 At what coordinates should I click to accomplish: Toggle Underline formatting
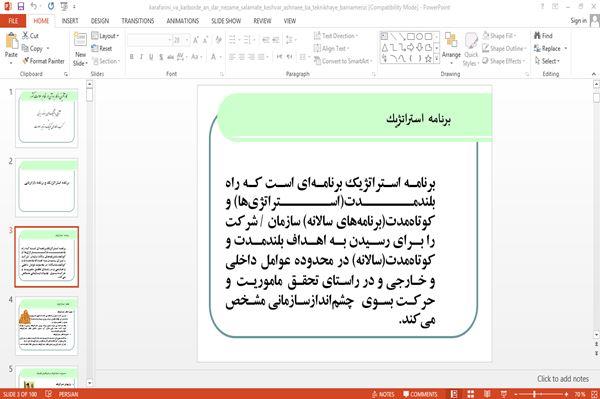tap(151, 57)
